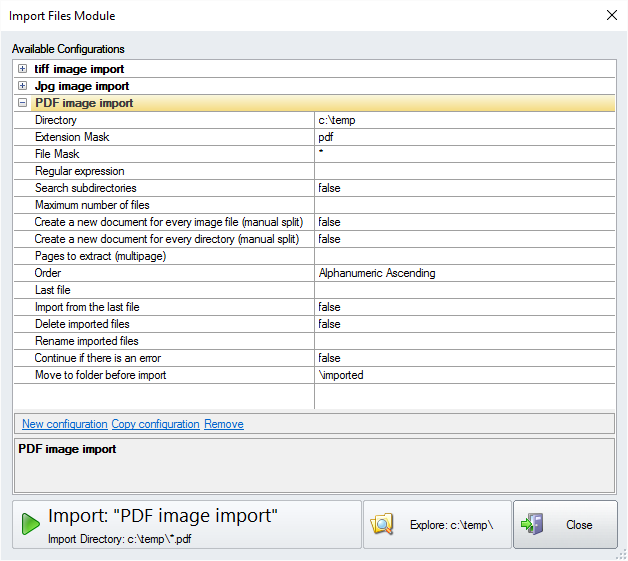Image resolution: width=628 pixels, height=561 pixels.
Task: Expand the Jpg image import configuration
Action: coord(22,86)
